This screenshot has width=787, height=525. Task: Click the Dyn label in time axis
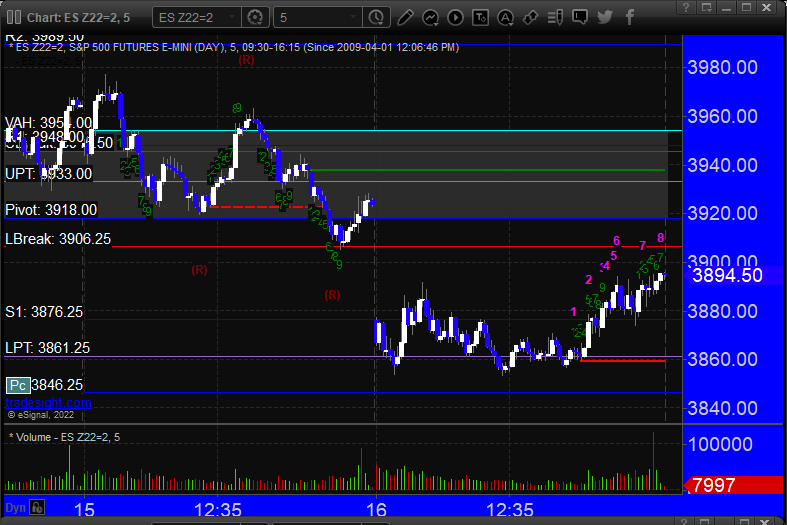coord(15,507)
